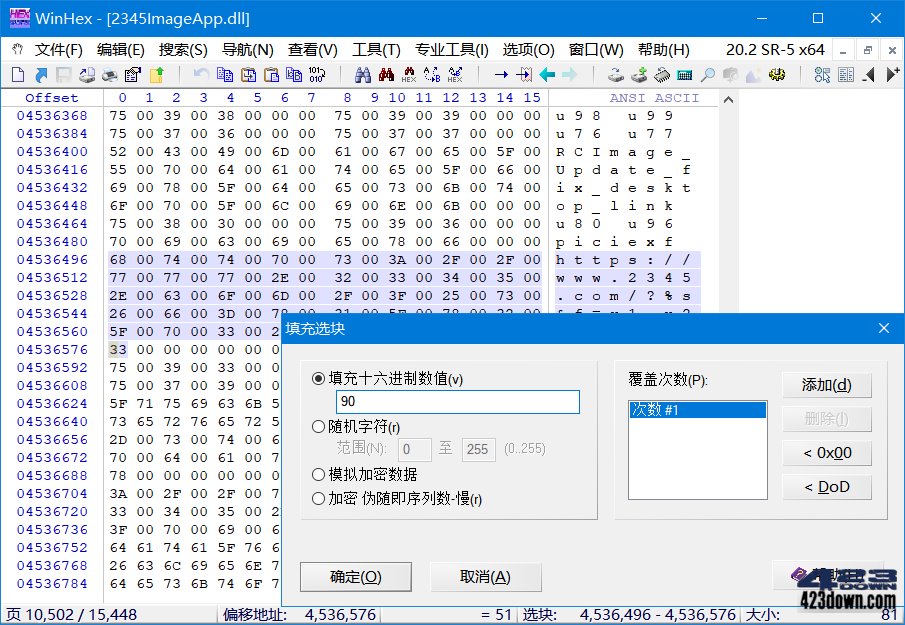Click the blue back navigation arrow
The height and width of the screenshot is (625, 905).
coord(549,73)
